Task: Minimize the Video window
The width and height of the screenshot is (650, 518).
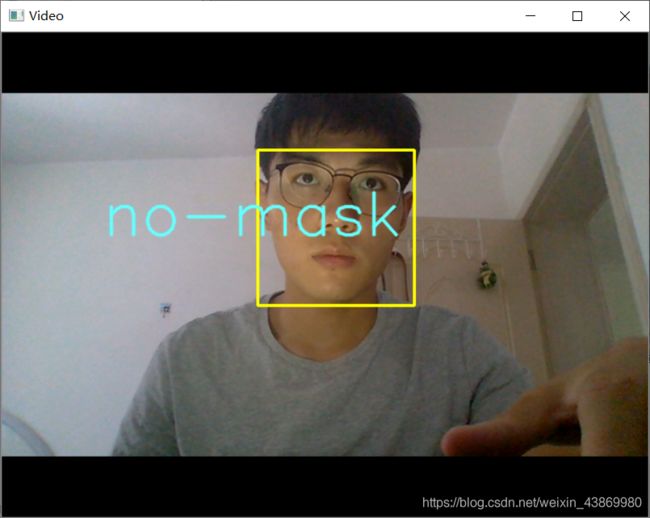Action: [x=531, y=16]
